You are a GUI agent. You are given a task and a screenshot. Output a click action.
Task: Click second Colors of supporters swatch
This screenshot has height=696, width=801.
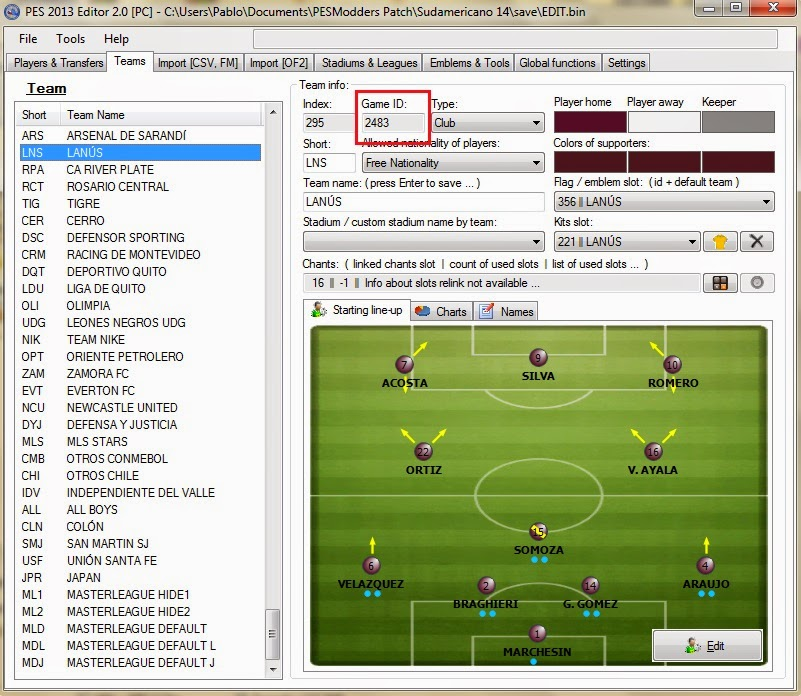[664, 162]
